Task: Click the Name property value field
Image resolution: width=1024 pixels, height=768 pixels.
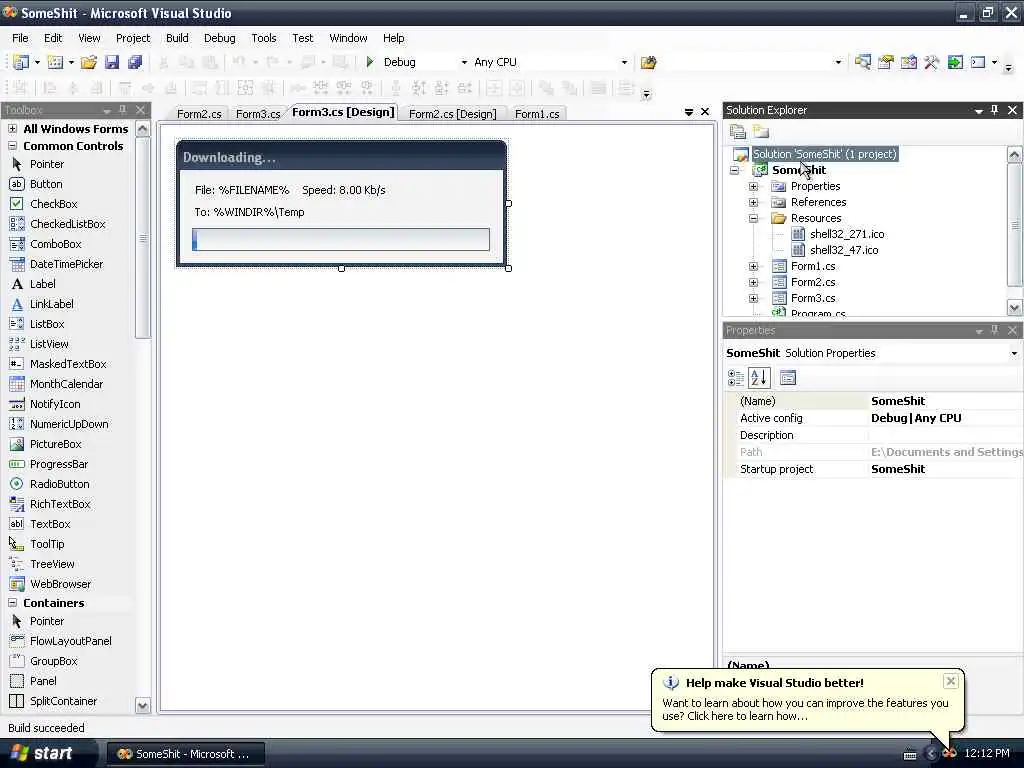Action: pos(945,401)
